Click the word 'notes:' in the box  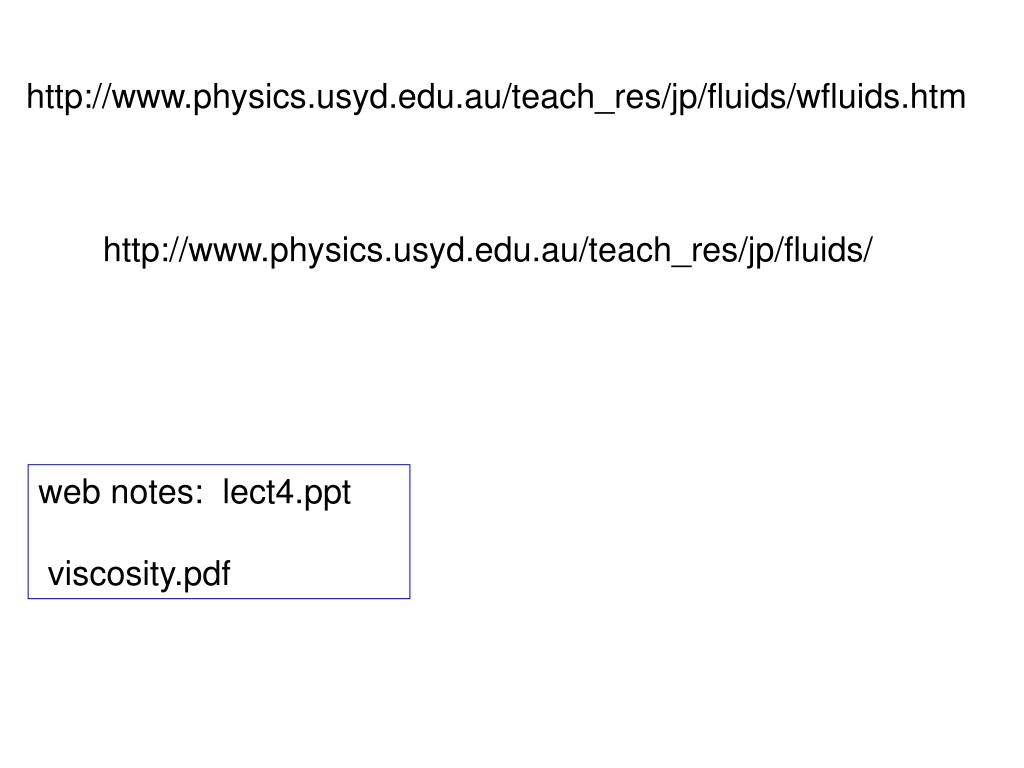157,492
